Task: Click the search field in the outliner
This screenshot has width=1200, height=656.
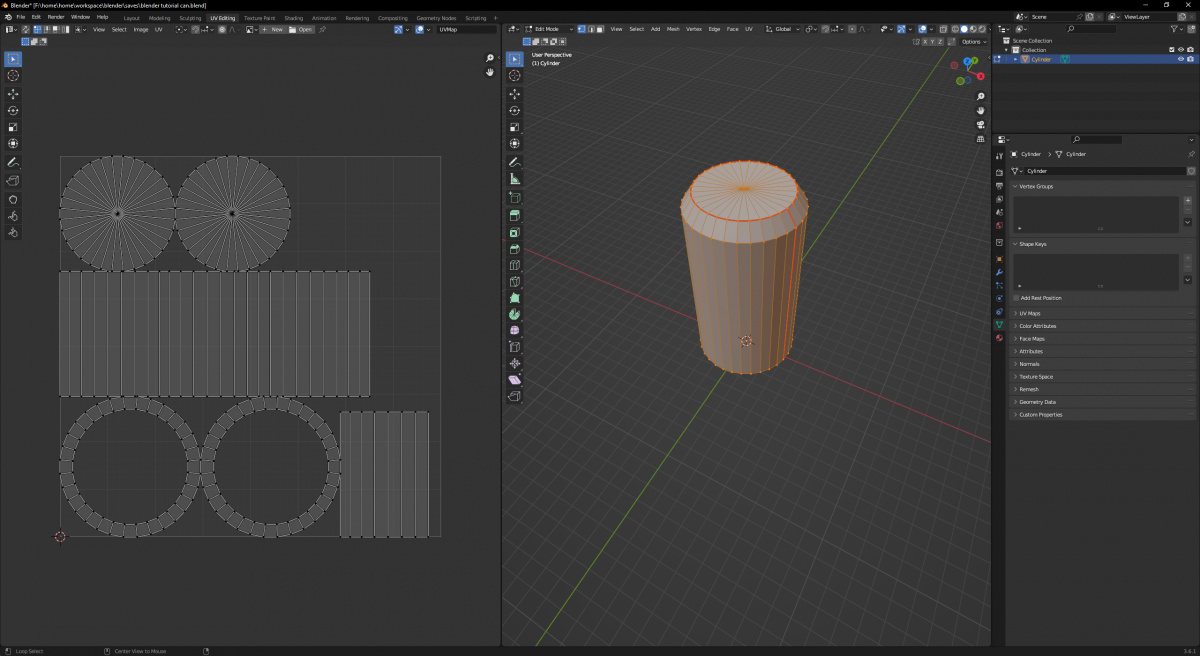Action: (x=1092, y=28)
